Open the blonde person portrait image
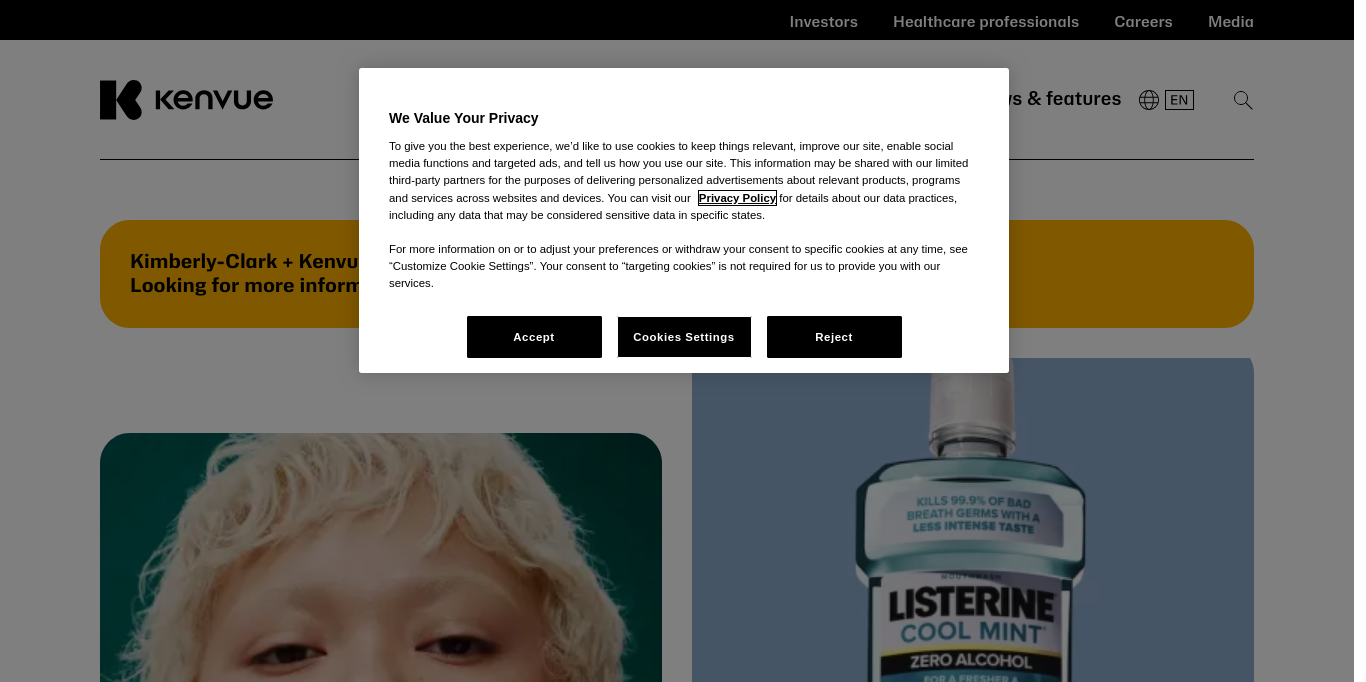 [x=381, y=557]
